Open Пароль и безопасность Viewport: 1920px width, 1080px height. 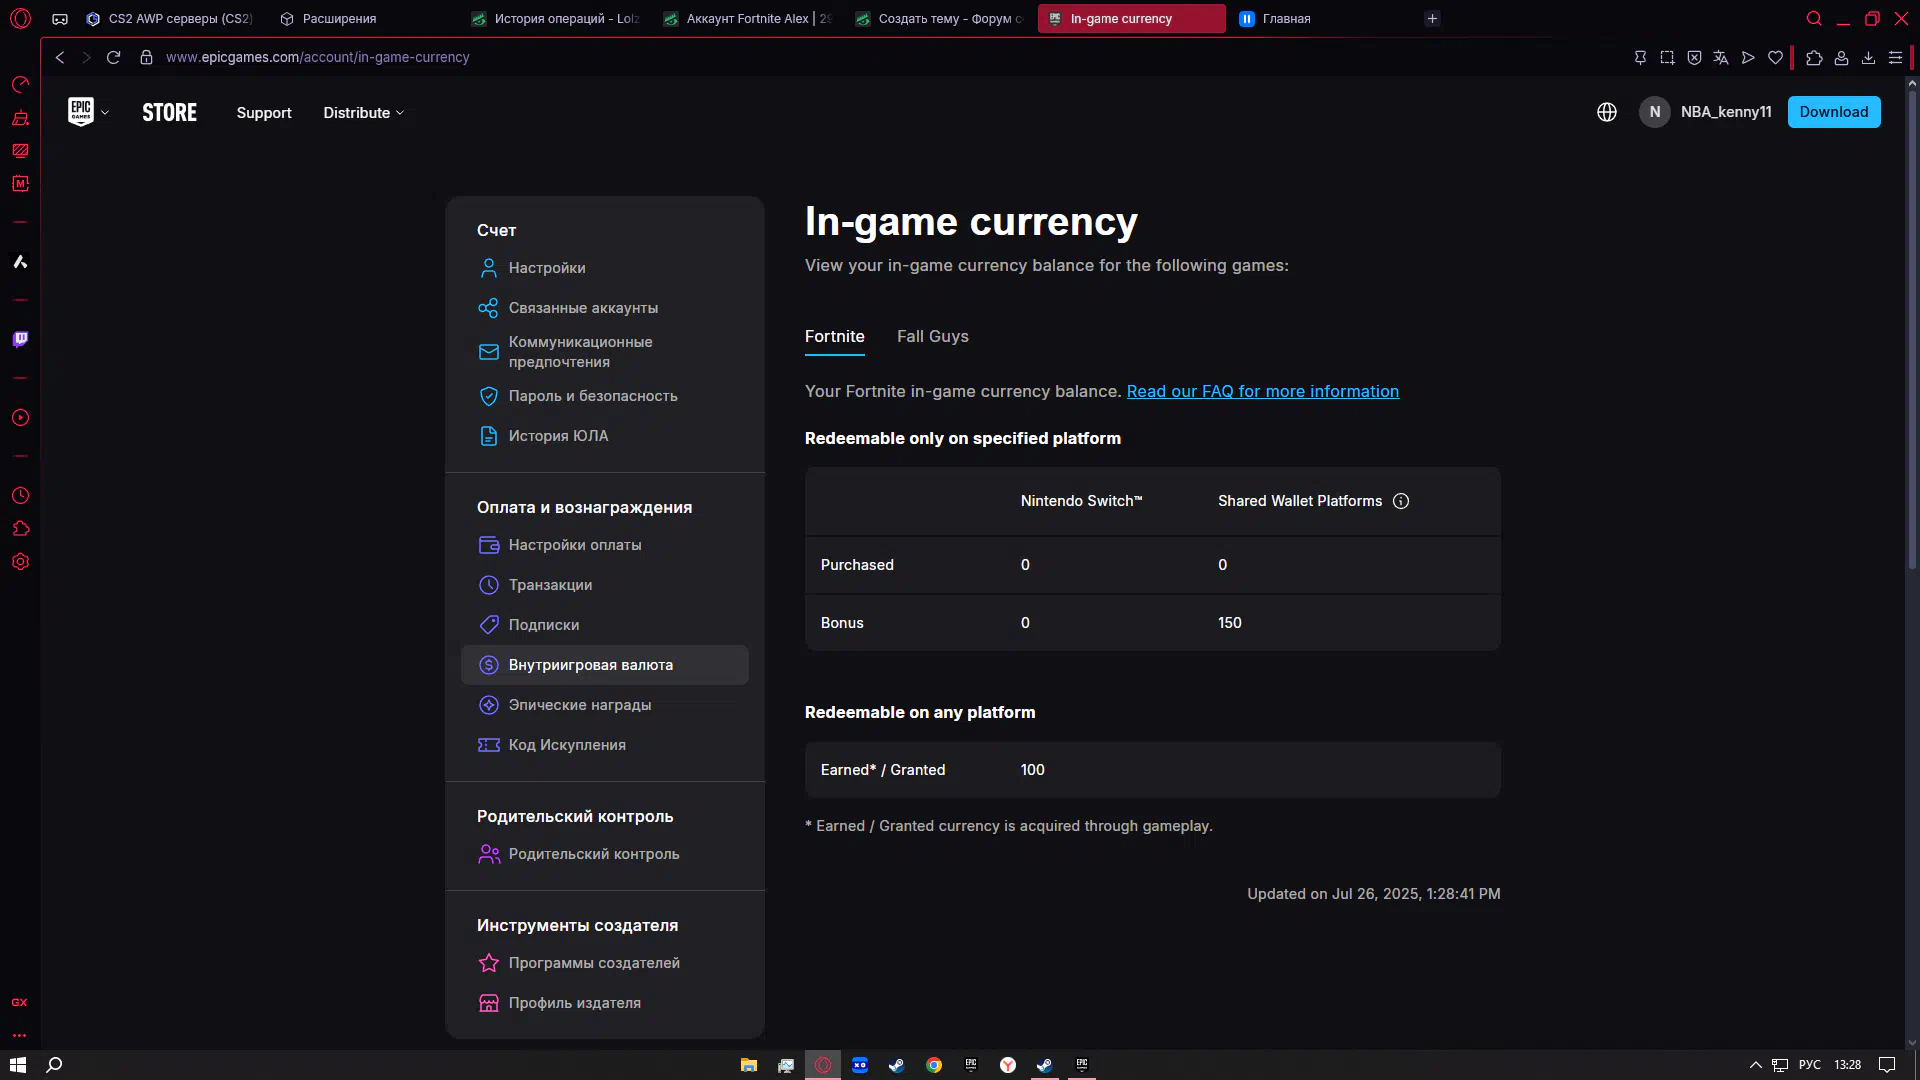pos(604,396)
